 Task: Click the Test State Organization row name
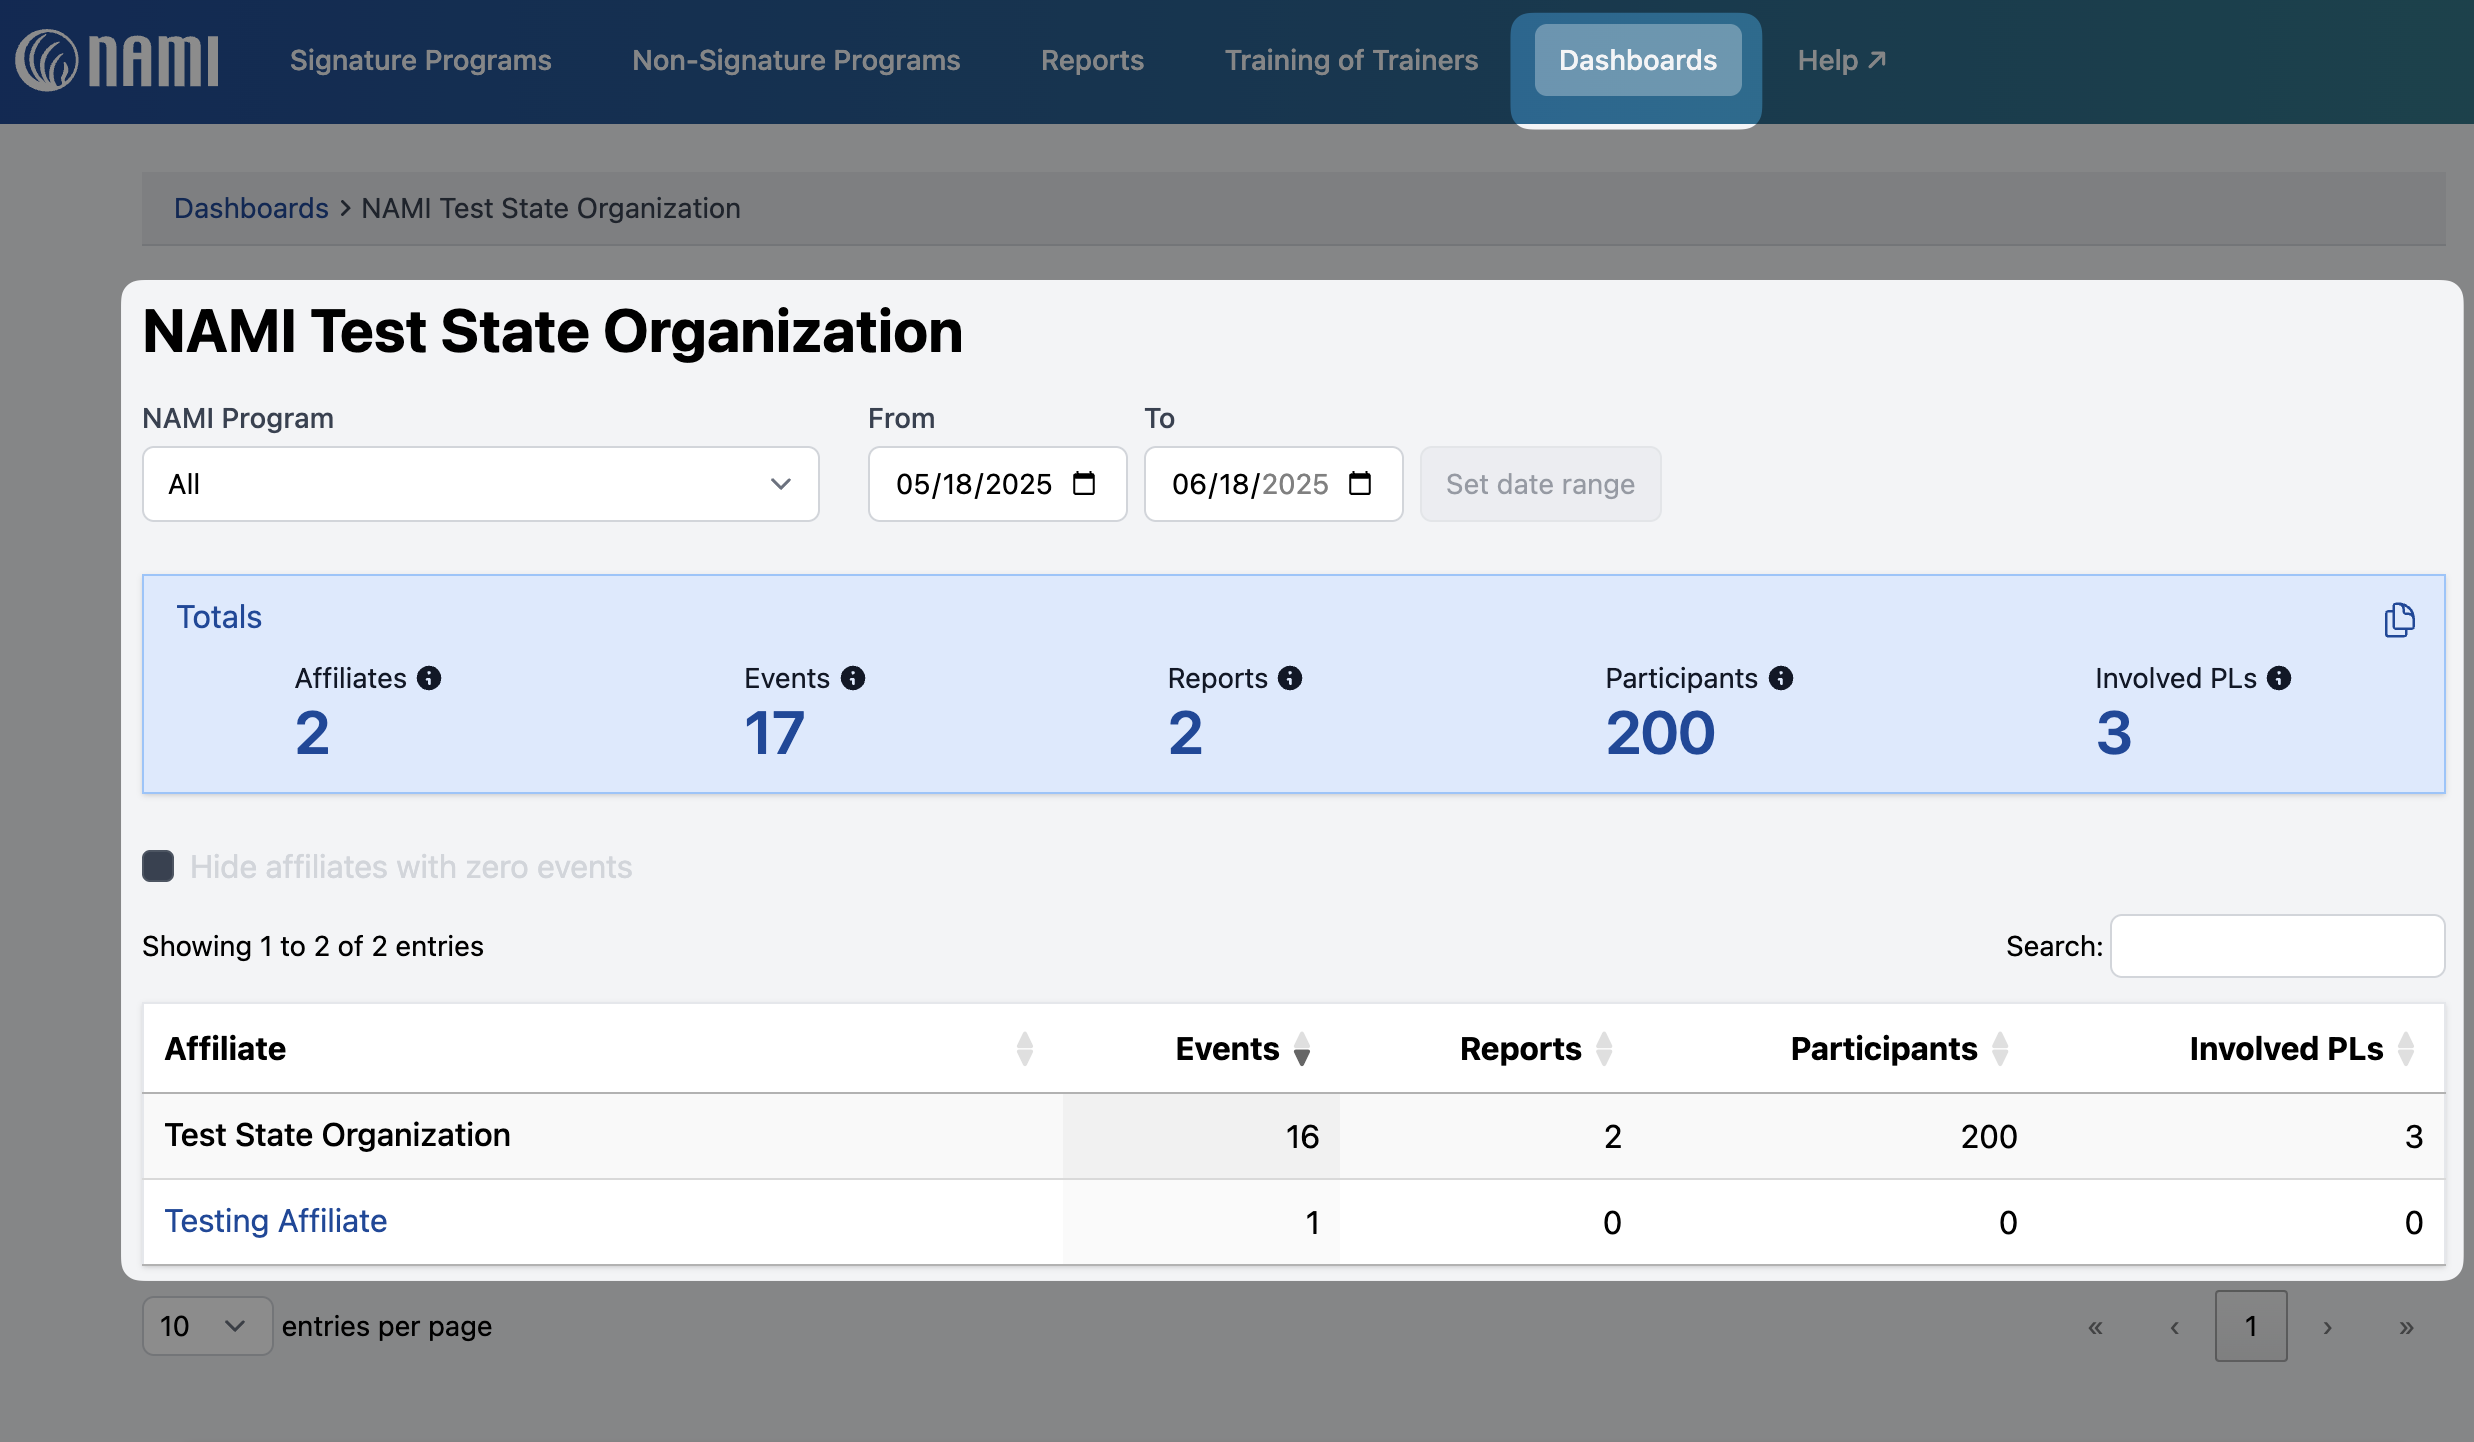pos(338,1135)
